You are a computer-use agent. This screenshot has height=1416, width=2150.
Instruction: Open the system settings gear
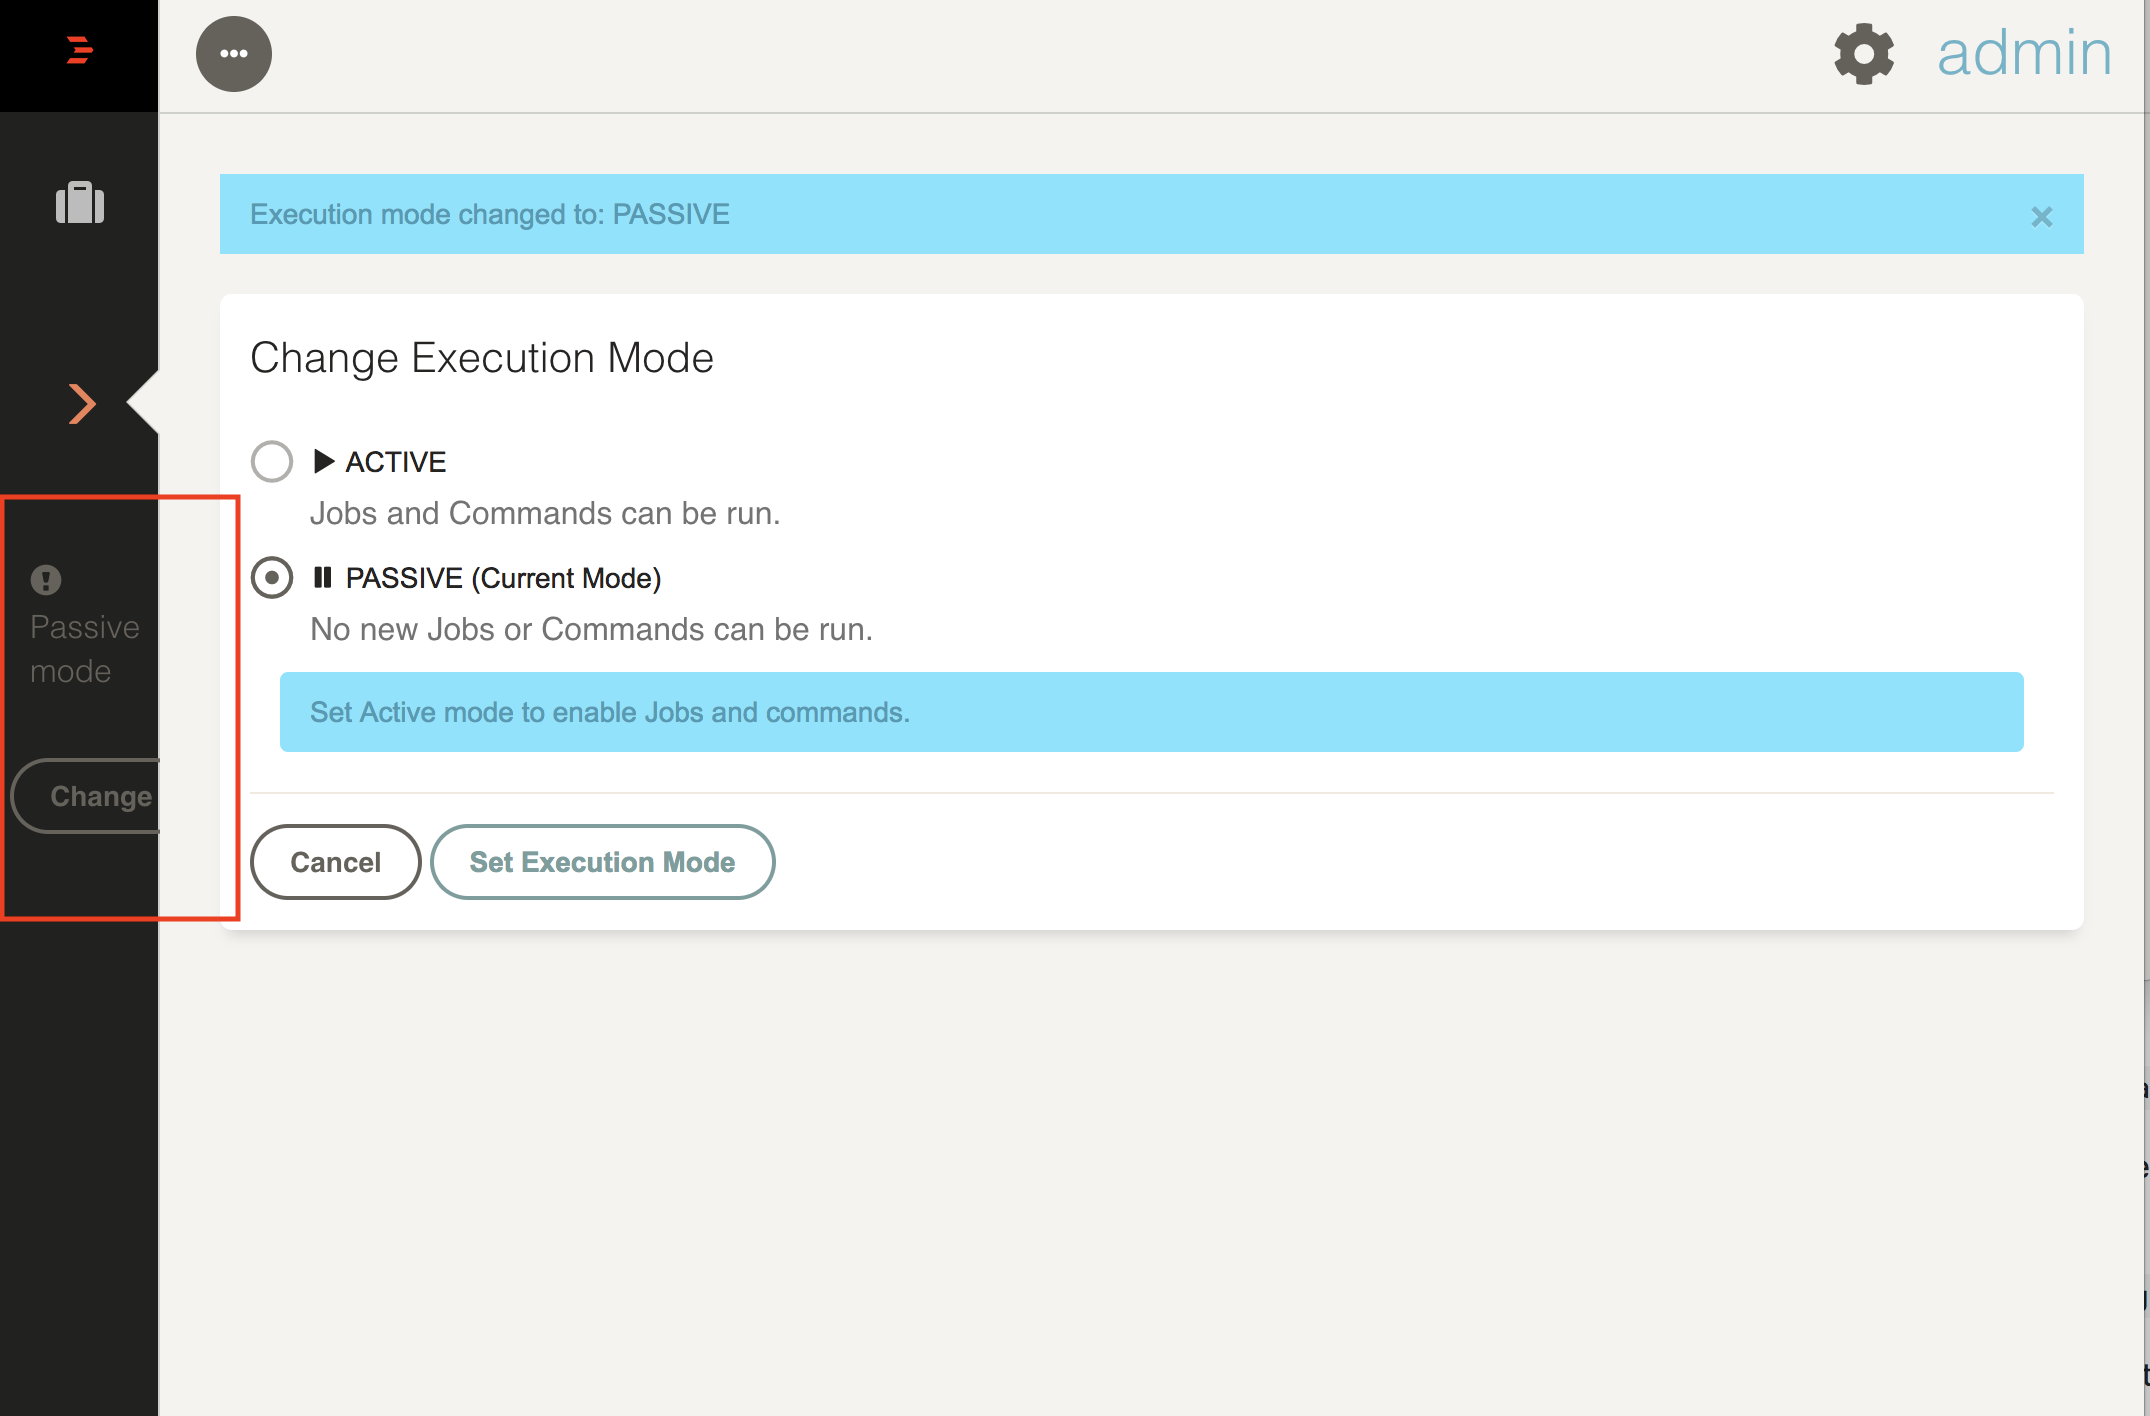[1863, 54]
